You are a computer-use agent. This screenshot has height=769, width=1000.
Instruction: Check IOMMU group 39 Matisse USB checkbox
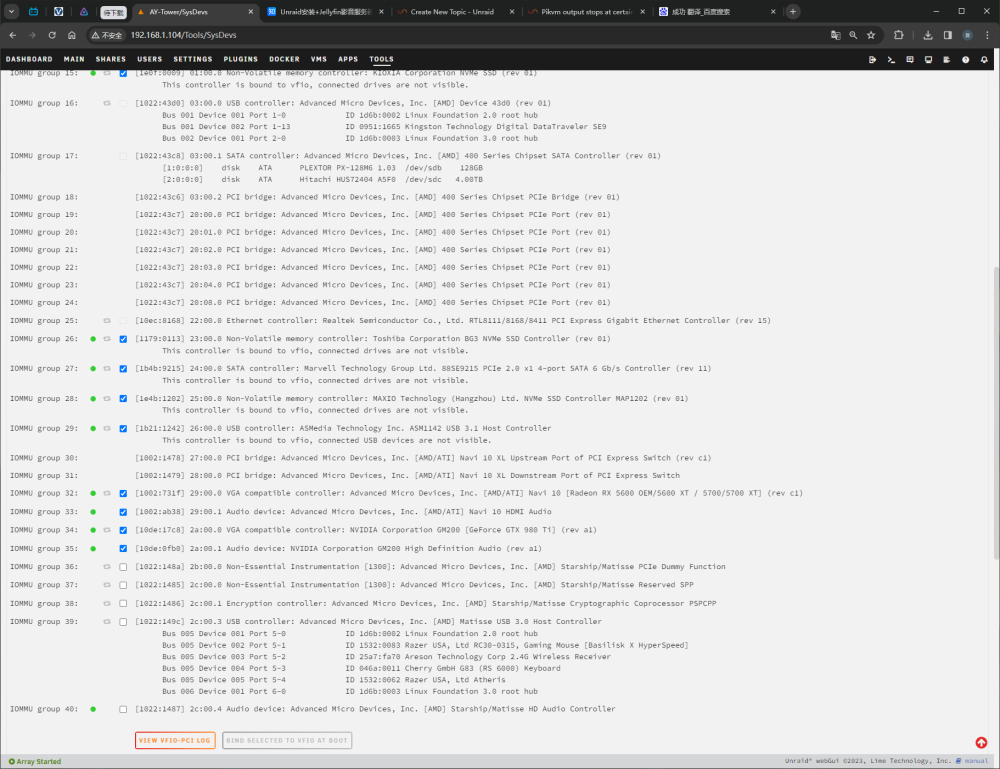[123, 622]
